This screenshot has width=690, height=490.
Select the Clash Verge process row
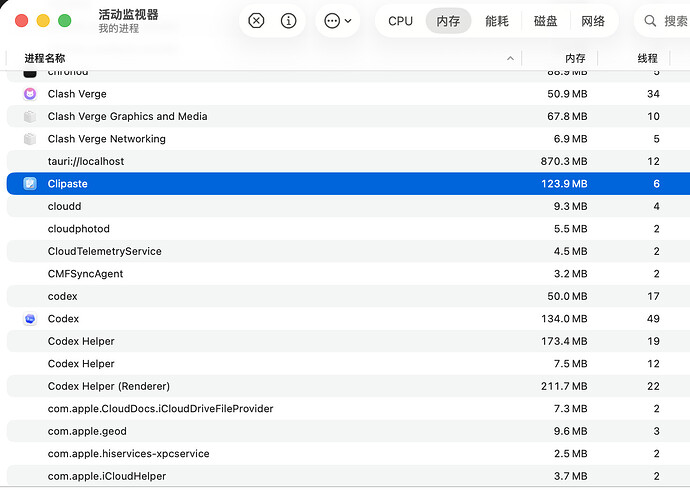(348, 94)
